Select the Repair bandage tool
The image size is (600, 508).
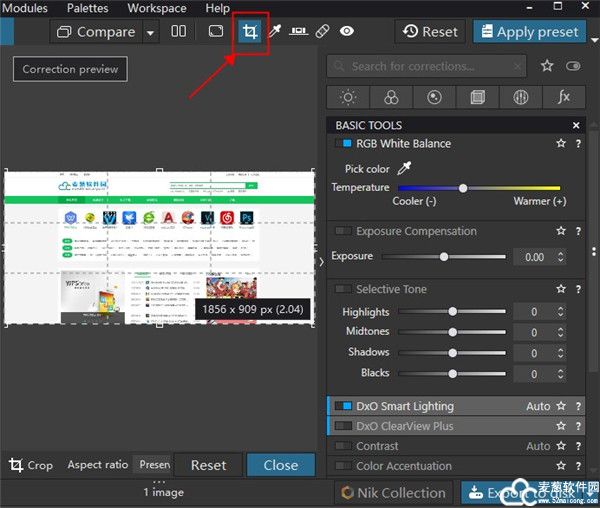pos(322,31)
